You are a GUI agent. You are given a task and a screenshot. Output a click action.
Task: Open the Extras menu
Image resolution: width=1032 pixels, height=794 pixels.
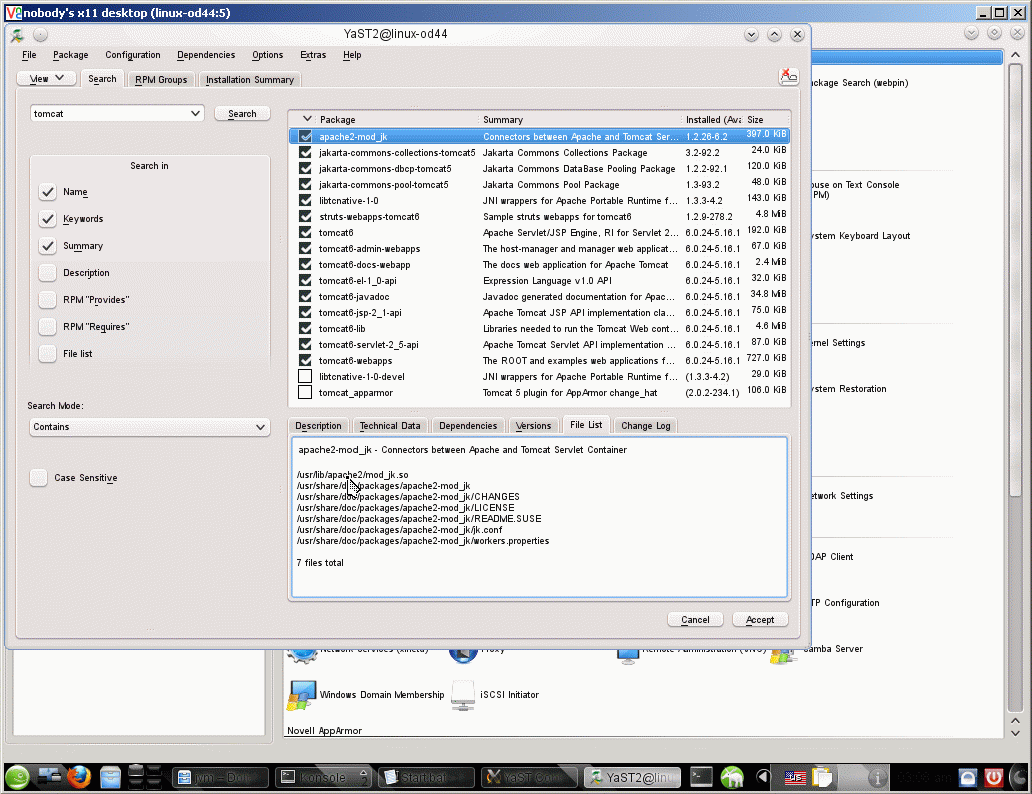313,55
